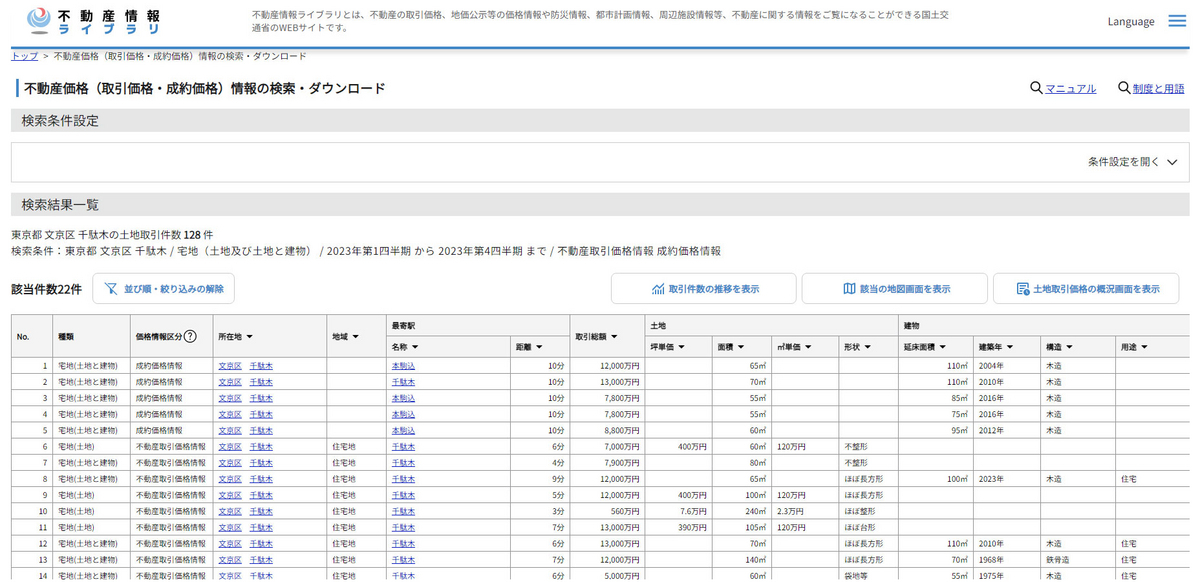The height and width of the screenshot is (582, 1200).
Task: Select 1968年 build year cell
Action: (992, 559)
